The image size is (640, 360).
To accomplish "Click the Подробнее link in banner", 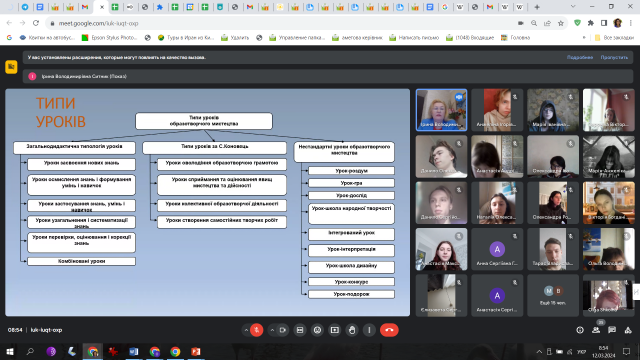I will pyautogui.click(x=580, y=58).
